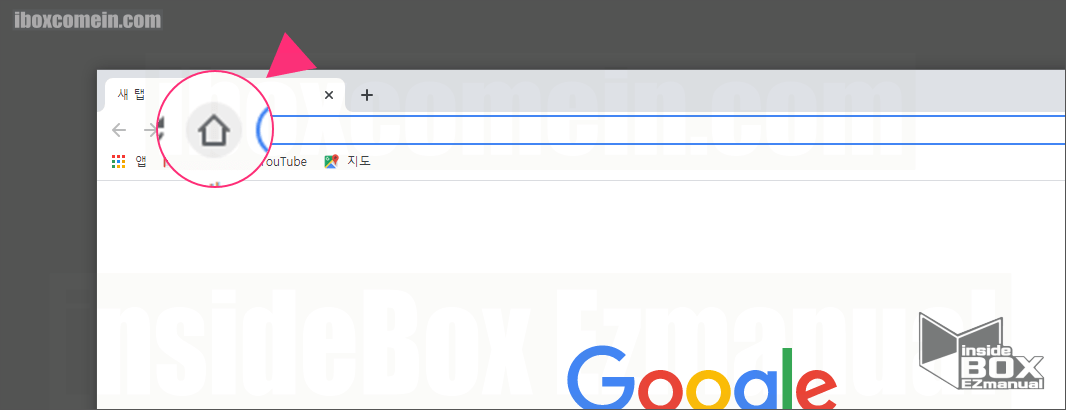Click the Google logo on the page

coord(700,380)
